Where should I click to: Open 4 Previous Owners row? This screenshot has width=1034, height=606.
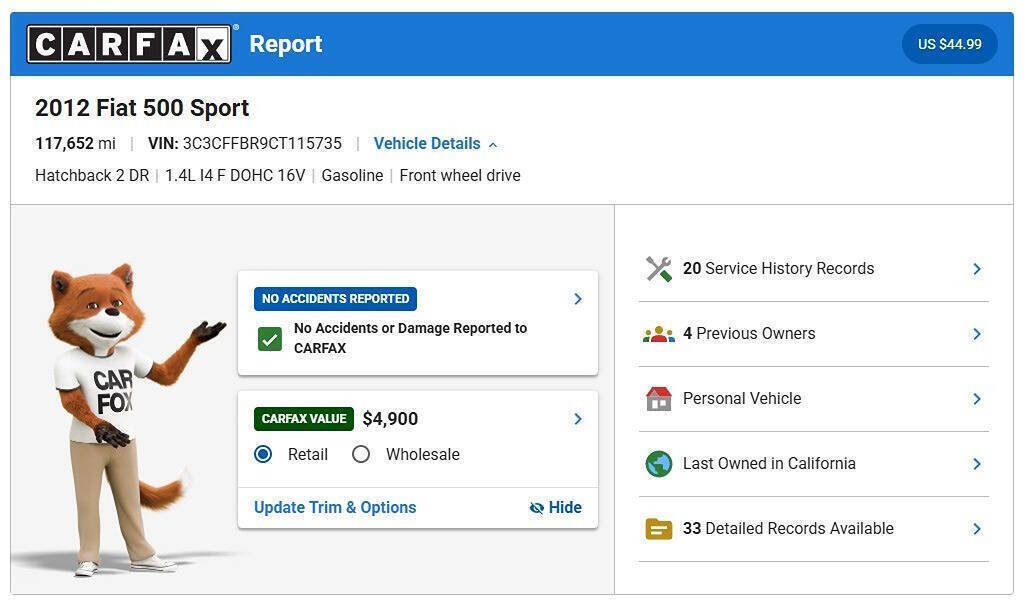click(x=814, y=334)
